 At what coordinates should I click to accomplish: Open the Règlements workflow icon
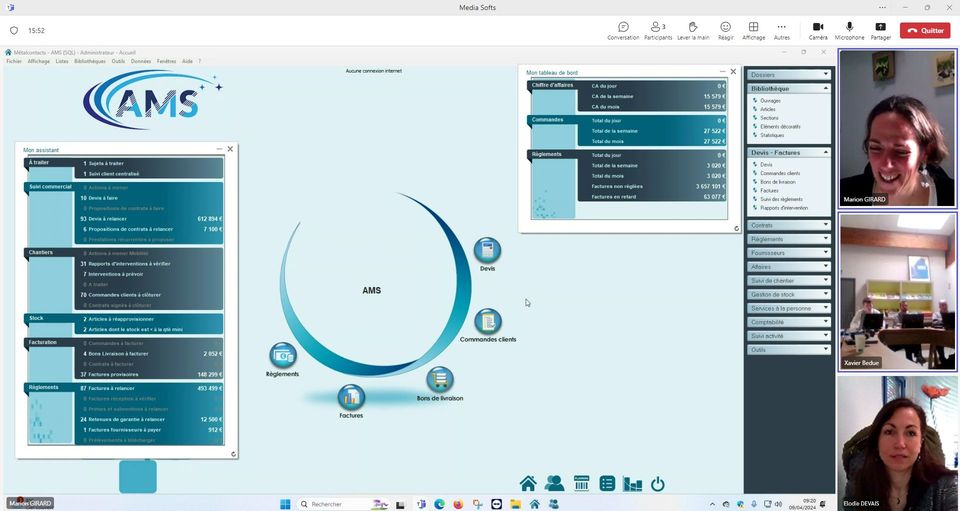pyautogui.click(x=283, y=355)
